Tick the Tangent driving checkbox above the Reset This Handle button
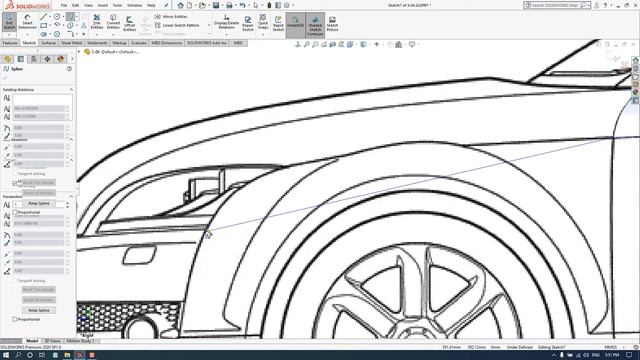The width and height of the screenshot is (640, 360). [15, 280]
